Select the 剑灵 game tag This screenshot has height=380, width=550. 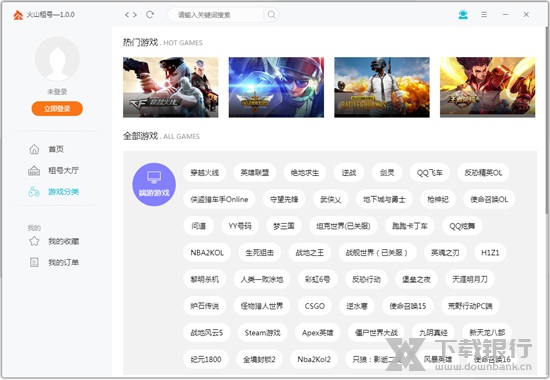pos(387,173)
